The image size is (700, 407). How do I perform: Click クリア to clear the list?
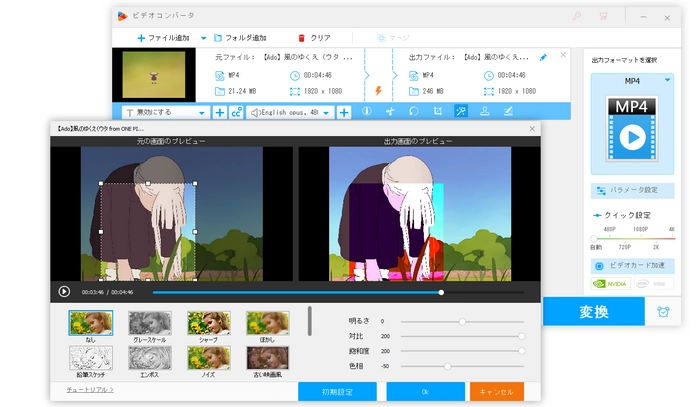coord(314,38)
